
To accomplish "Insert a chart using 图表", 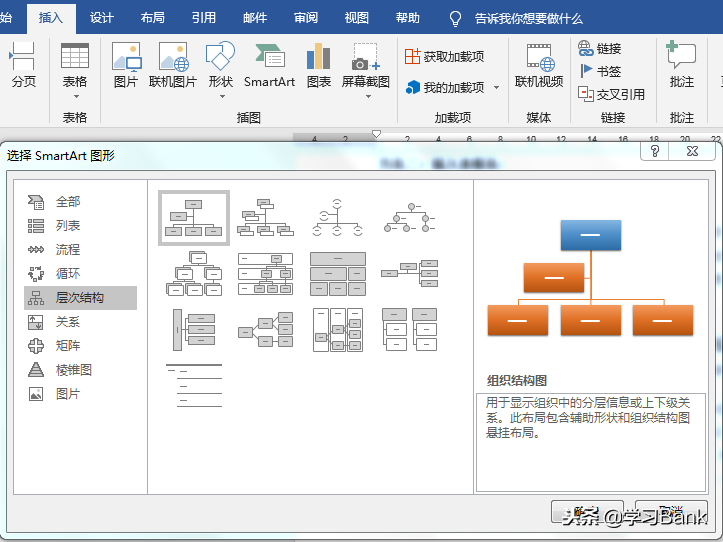I will pos(319,65).
